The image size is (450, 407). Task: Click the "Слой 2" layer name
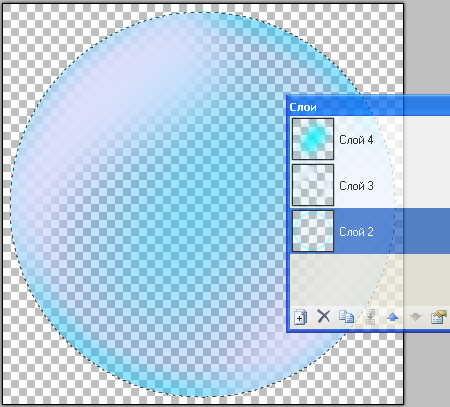tap(356, 232)
